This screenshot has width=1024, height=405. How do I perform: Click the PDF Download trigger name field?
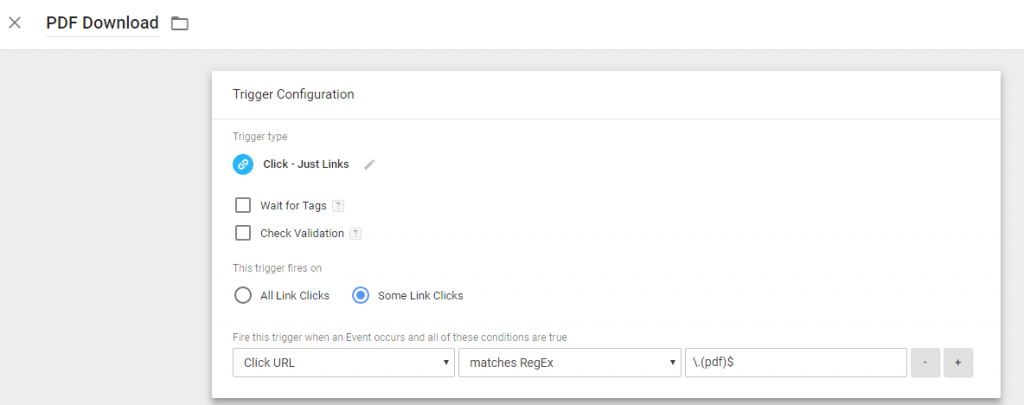tap(103, 23)
